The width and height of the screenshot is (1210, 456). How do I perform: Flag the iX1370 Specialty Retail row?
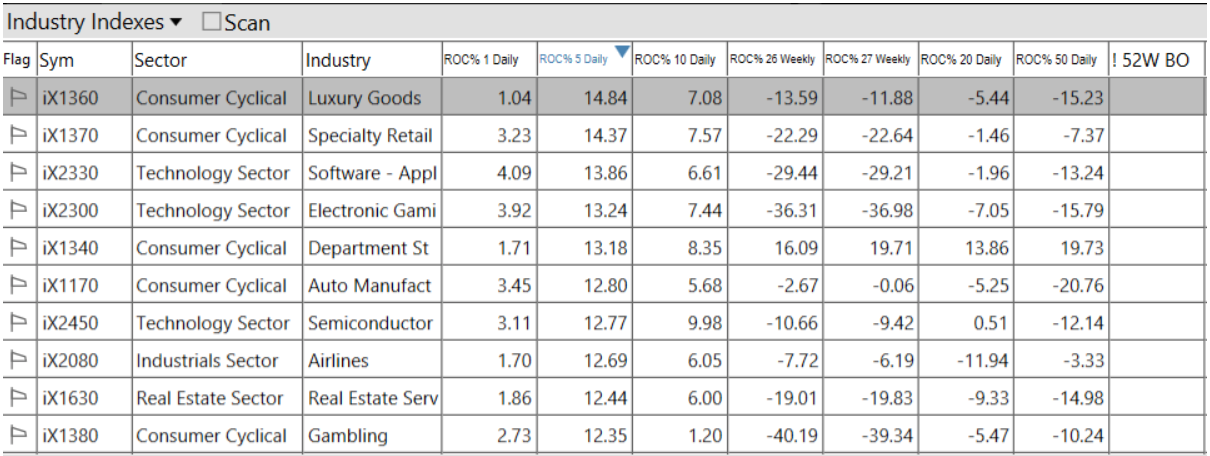(x=18, y=136)
